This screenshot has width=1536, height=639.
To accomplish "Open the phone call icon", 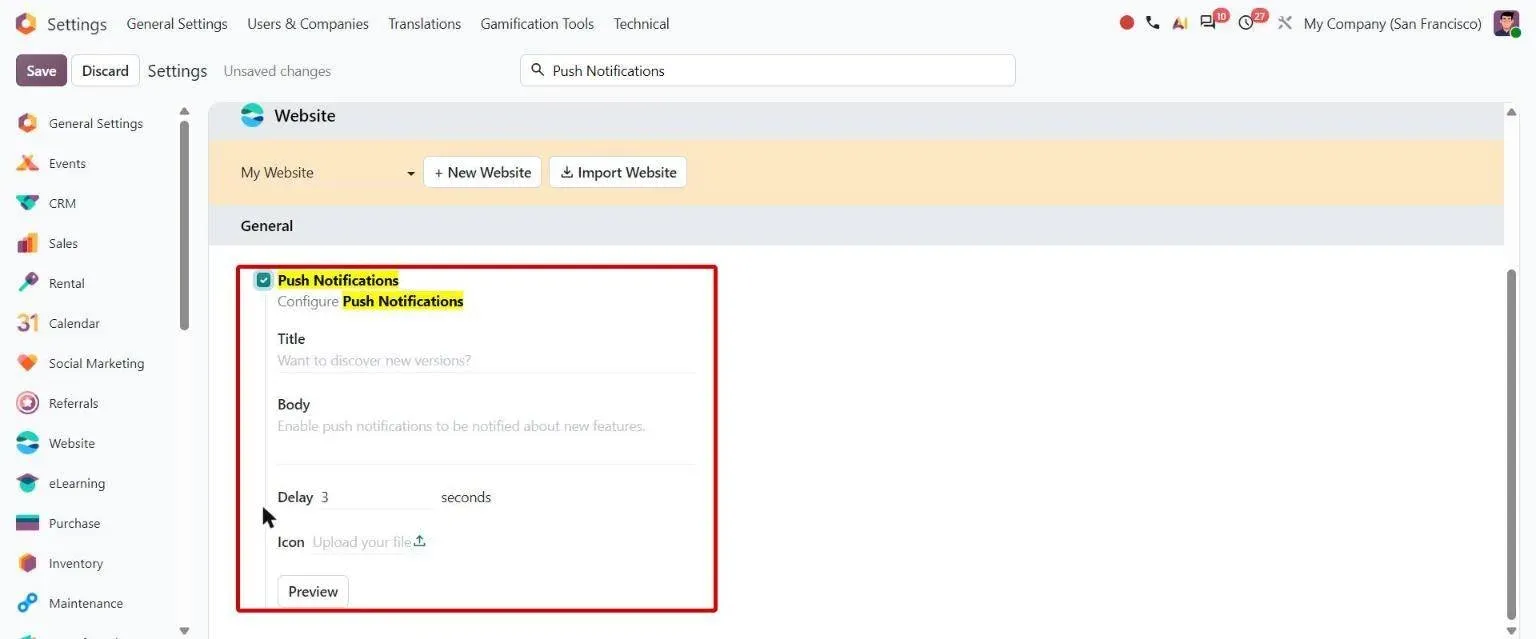I will (x=1153, y=23).
